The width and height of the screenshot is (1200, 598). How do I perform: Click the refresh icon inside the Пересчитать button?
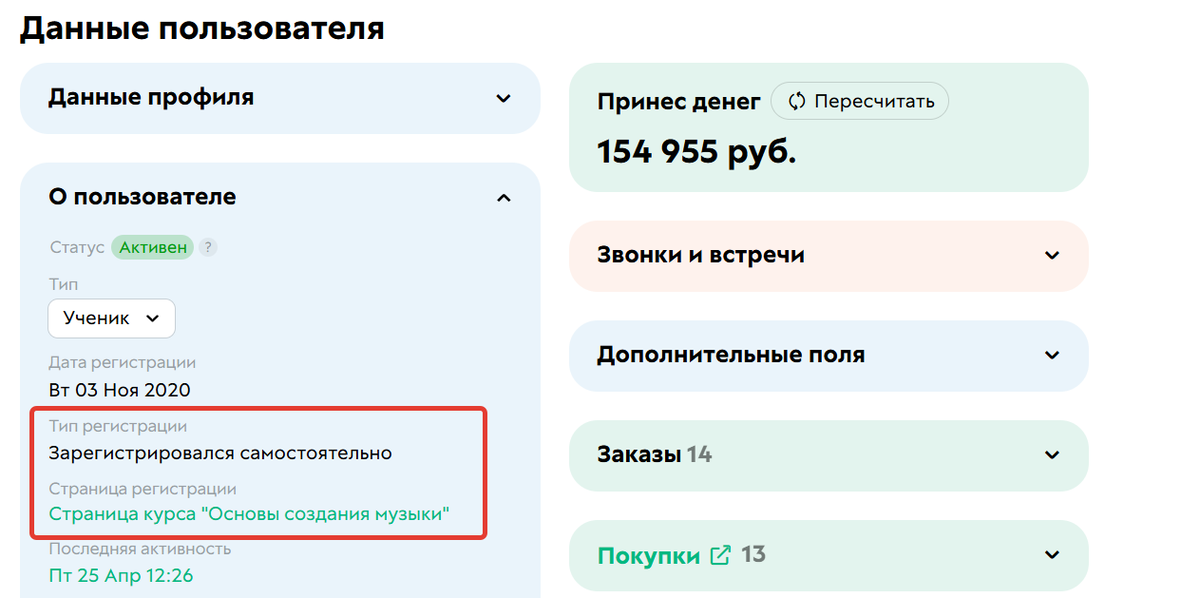797,100
